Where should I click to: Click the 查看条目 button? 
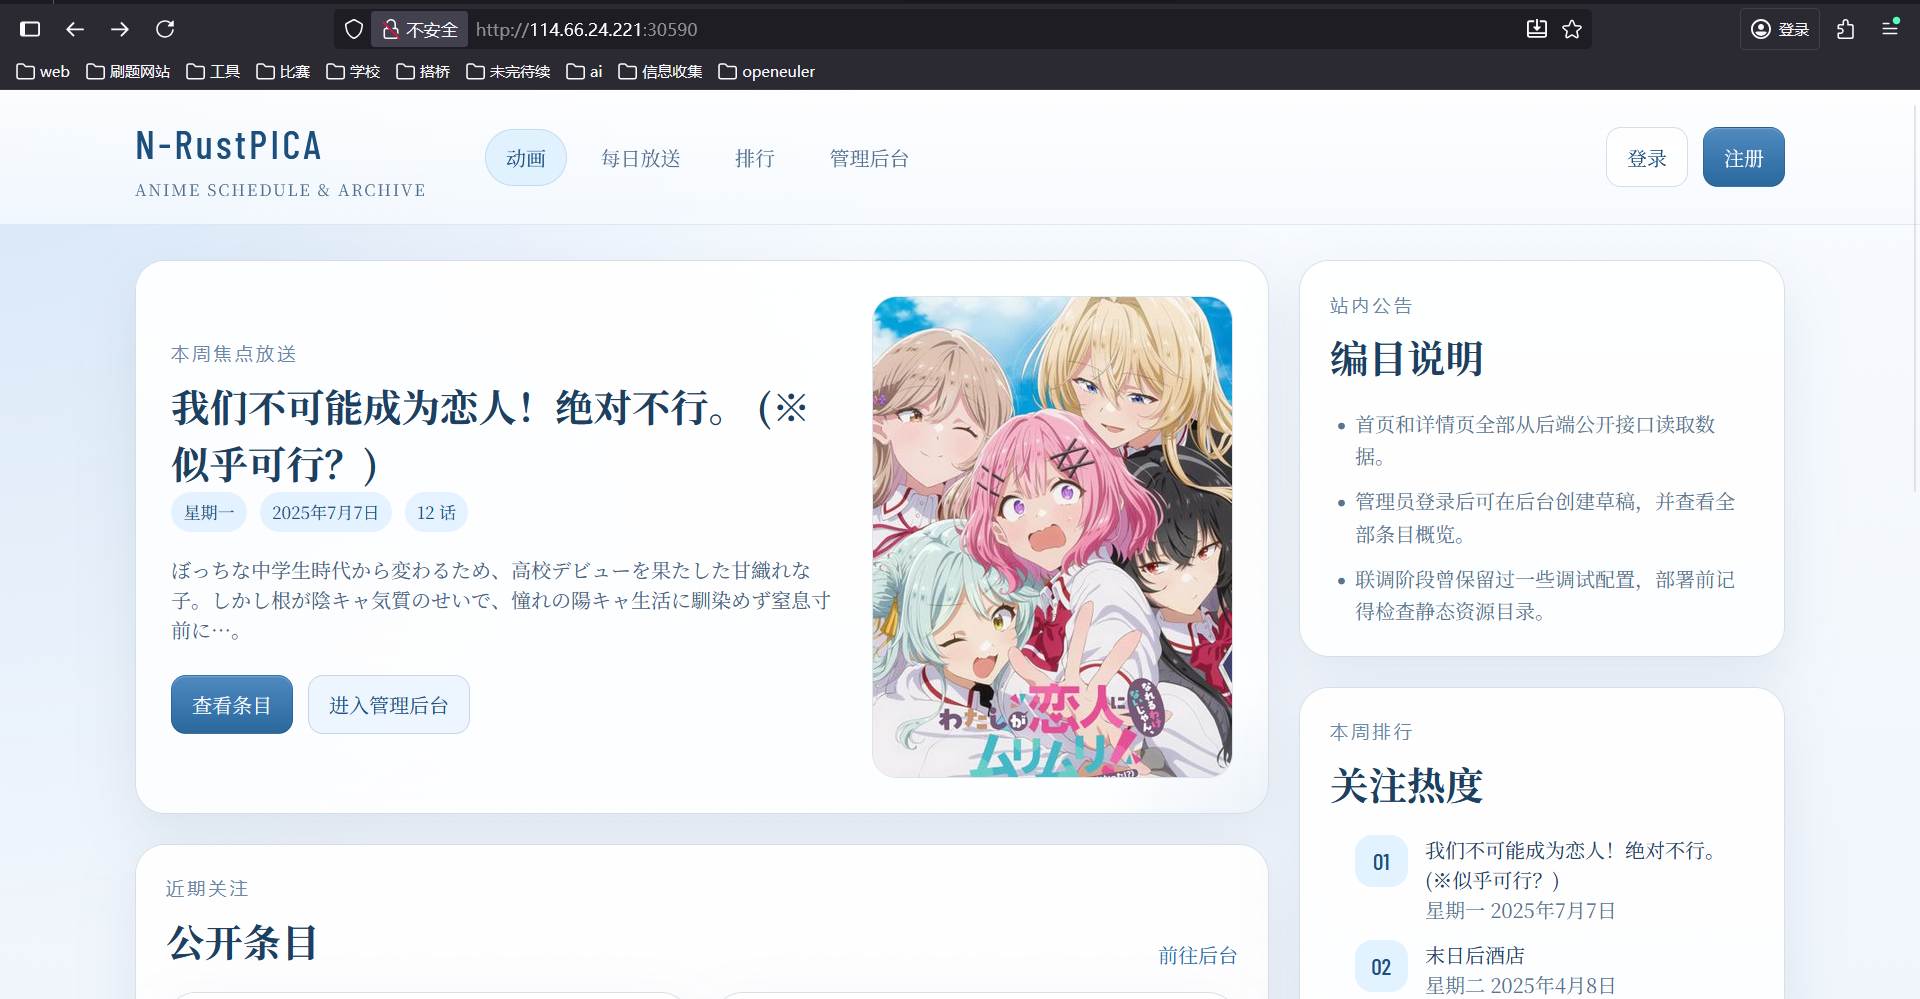[x=232, y=705]
